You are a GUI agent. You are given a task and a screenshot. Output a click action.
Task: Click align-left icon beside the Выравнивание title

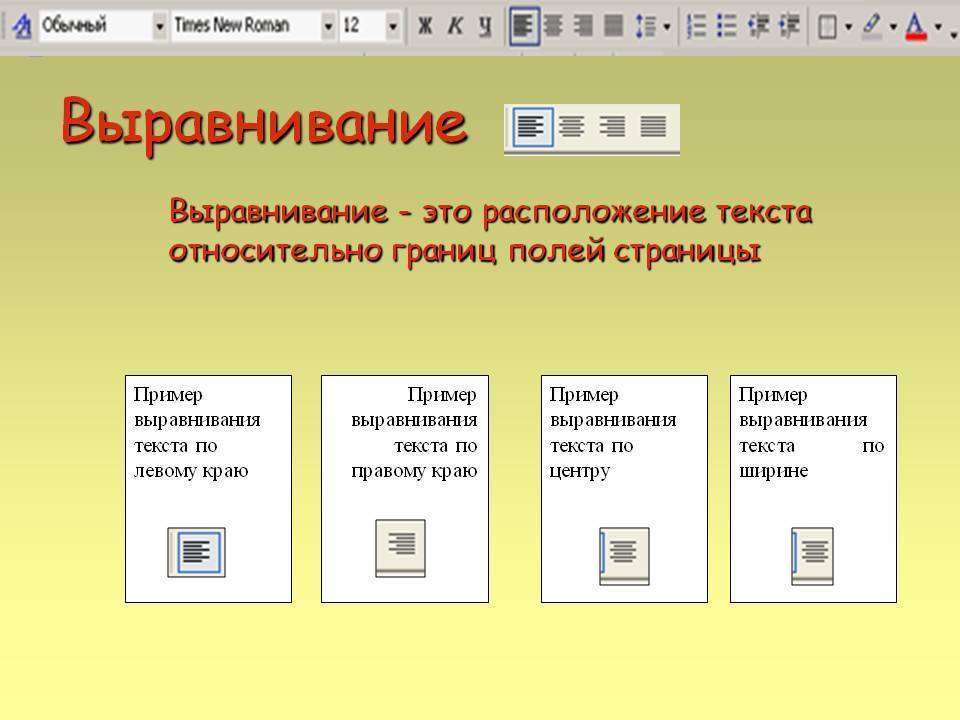pos(532,127)
